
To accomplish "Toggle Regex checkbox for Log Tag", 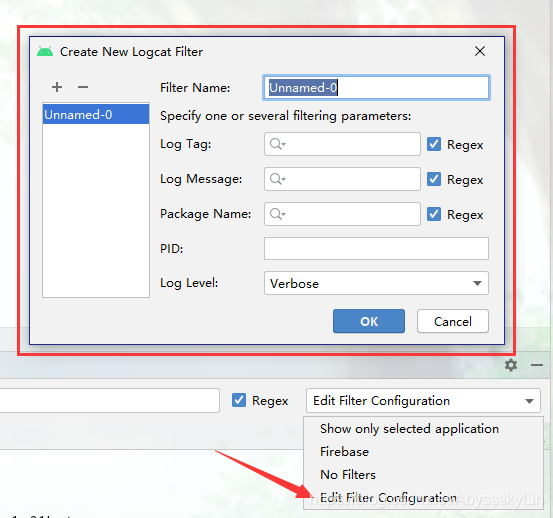I will click(x=434, y=144).
